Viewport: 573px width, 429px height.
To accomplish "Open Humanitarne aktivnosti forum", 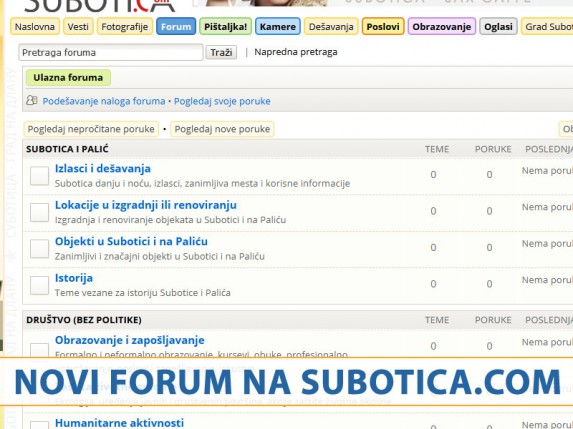I will 119,423.
